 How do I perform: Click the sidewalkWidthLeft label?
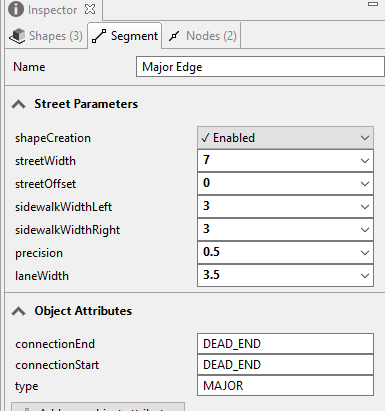63,207
